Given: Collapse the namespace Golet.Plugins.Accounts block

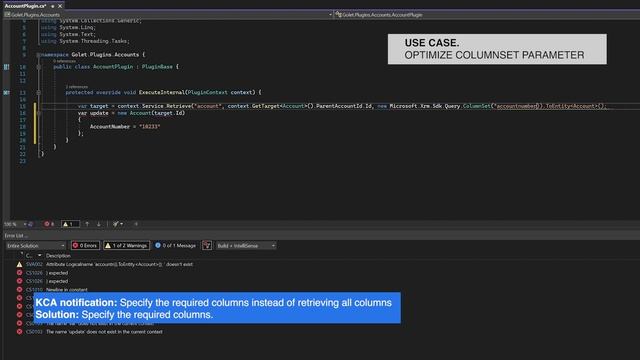Looking at the screenshot, I should (x=39, y=55).
